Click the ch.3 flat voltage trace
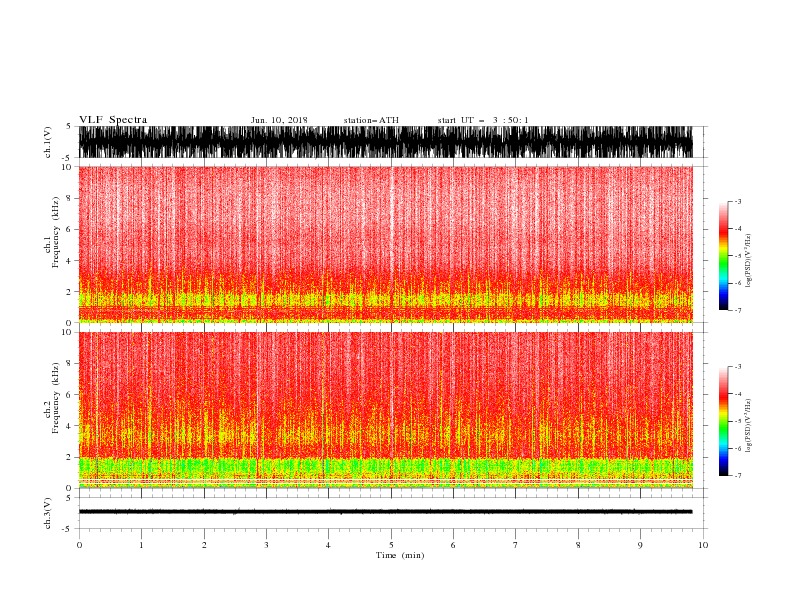This screenshot has width=792, height=612. [385, 512]
